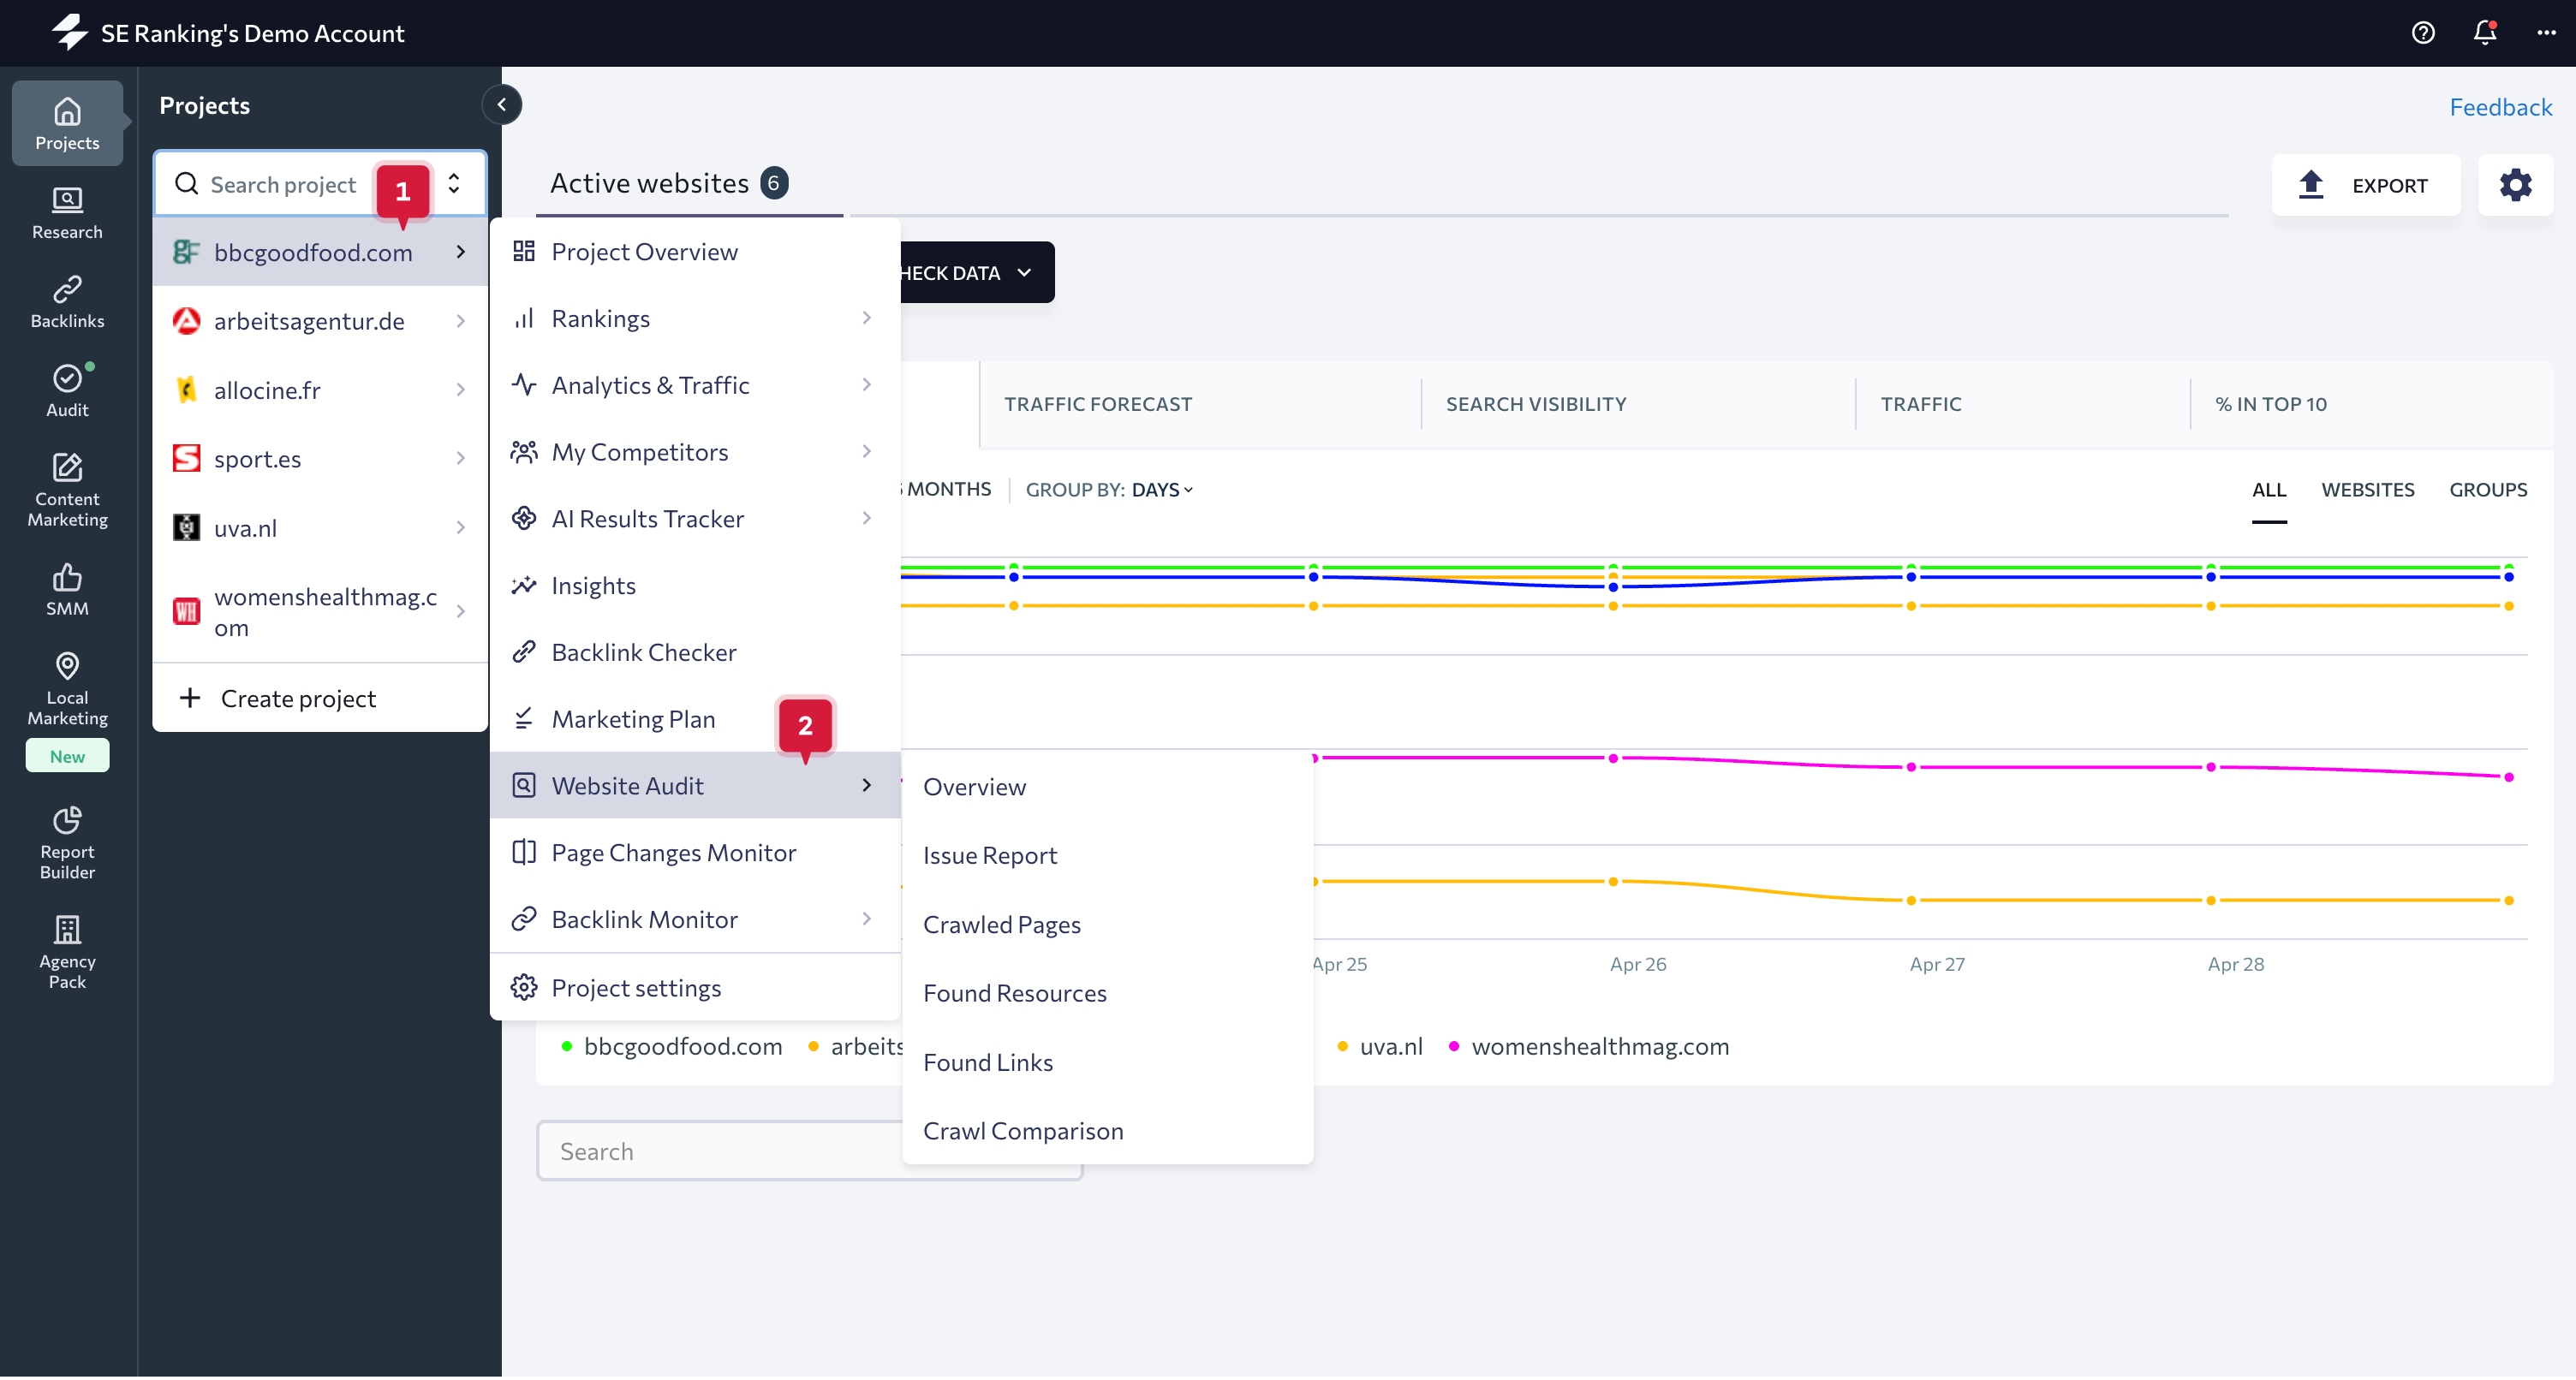Expand bbcgoodfood.com project submenu
Image resolution: width=2576 pixels, height=1380 pixels.
[461, 252]
